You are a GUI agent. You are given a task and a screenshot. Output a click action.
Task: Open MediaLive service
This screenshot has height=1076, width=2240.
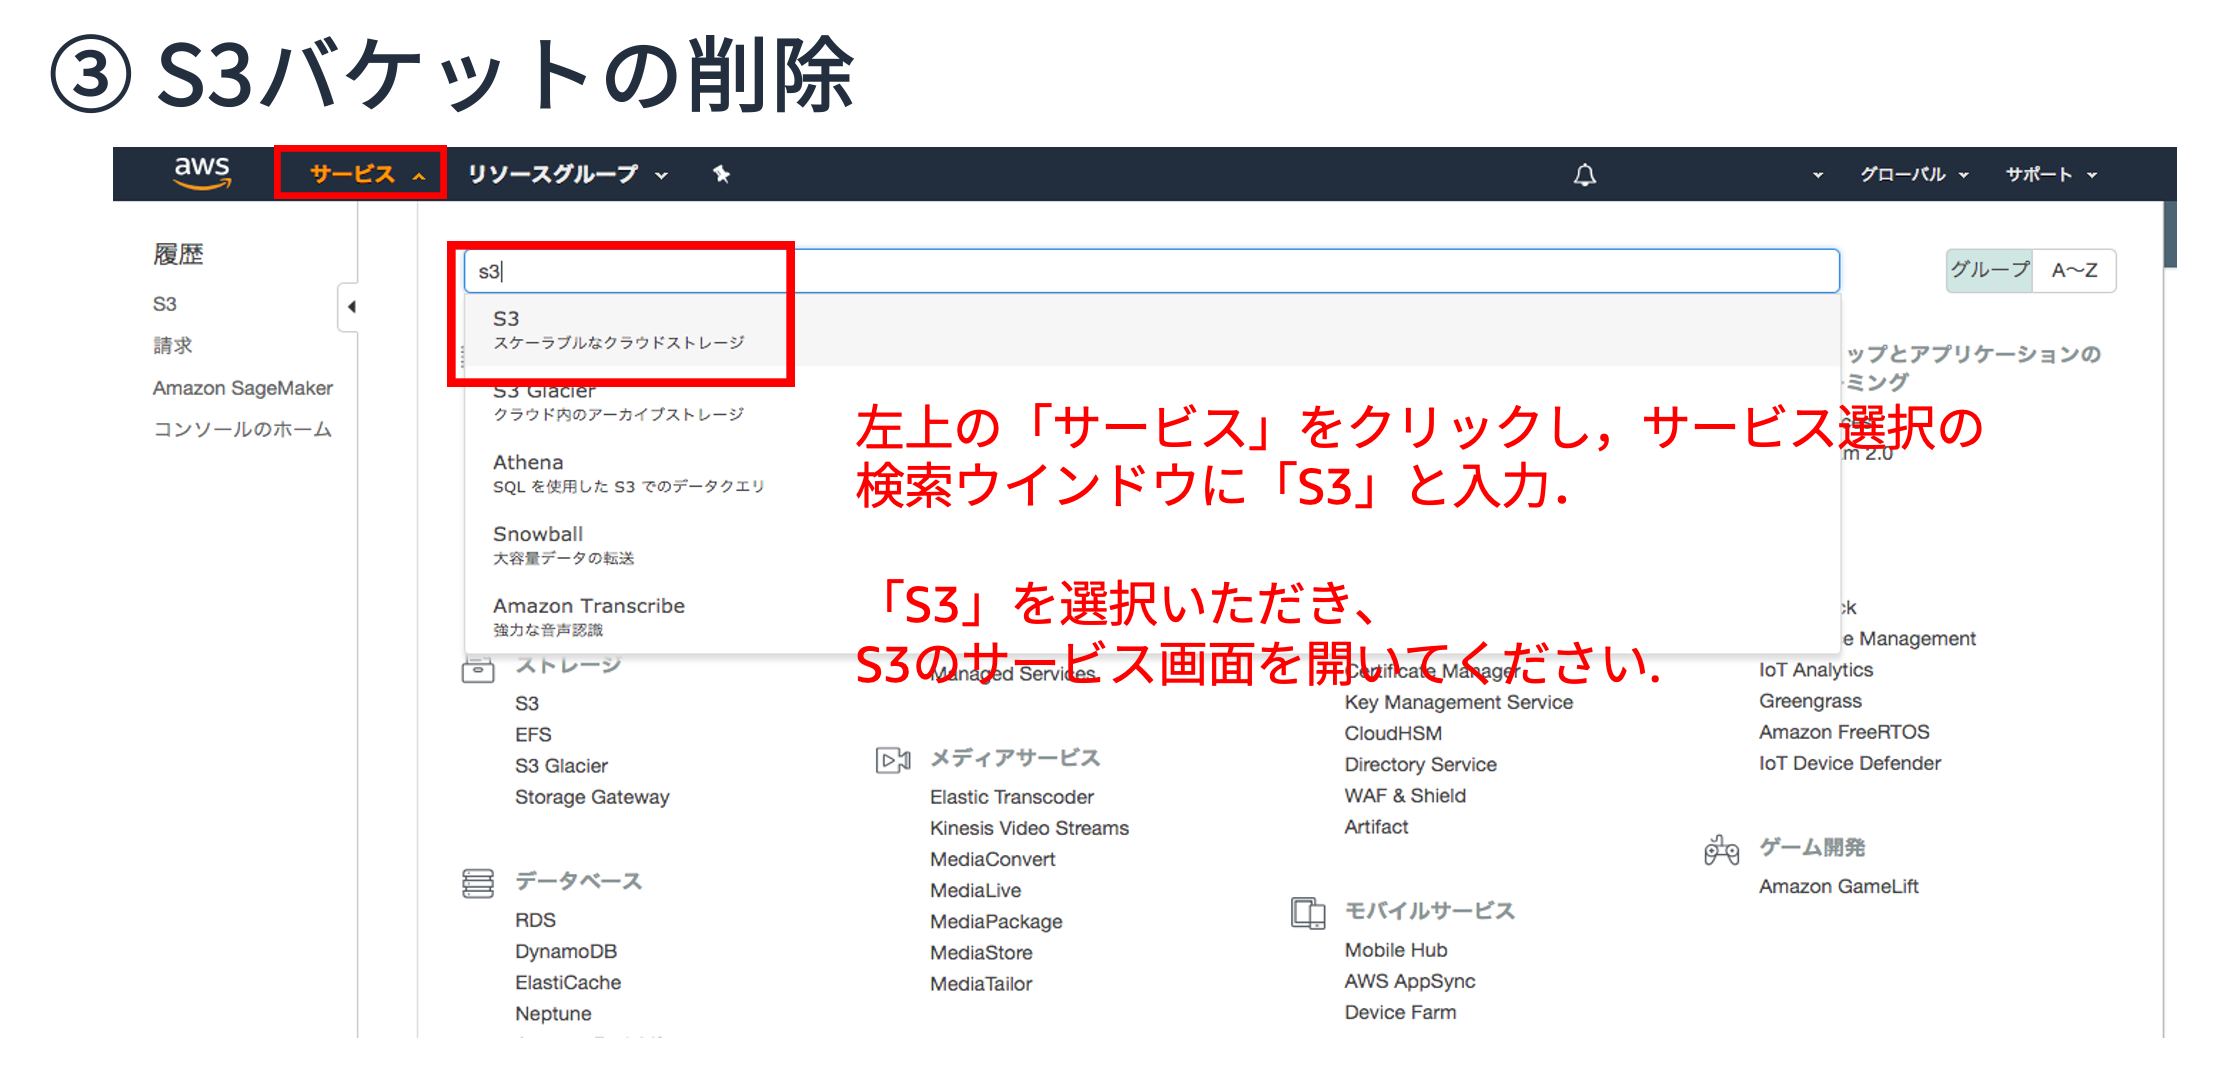[975, 890]
